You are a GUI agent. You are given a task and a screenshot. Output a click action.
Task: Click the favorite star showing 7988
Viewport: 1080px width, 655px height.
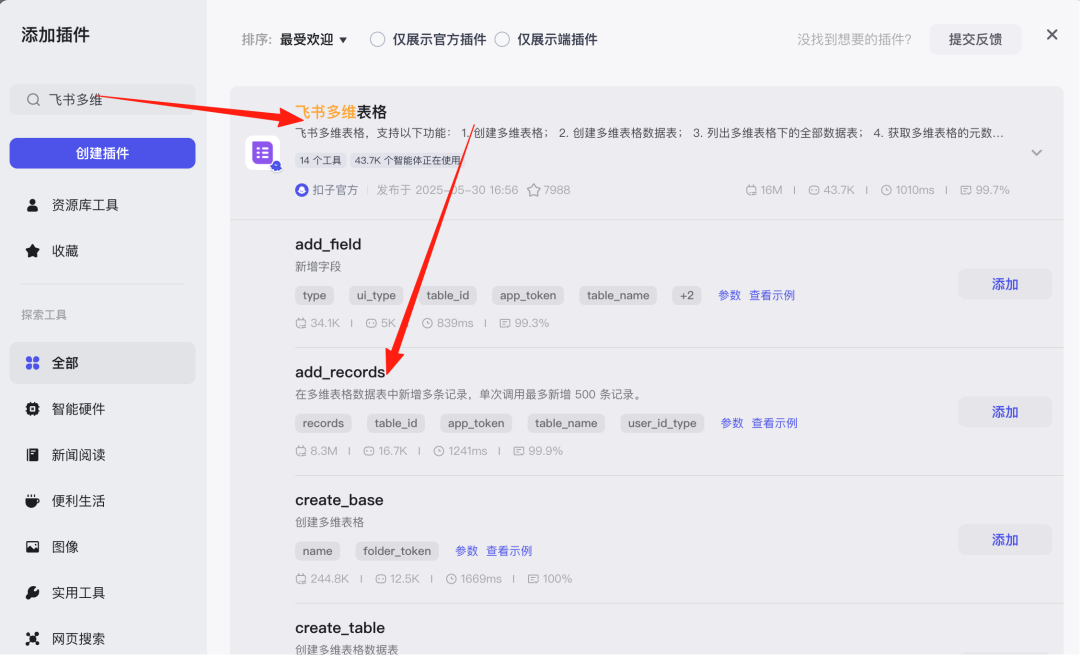coord(533,190)
